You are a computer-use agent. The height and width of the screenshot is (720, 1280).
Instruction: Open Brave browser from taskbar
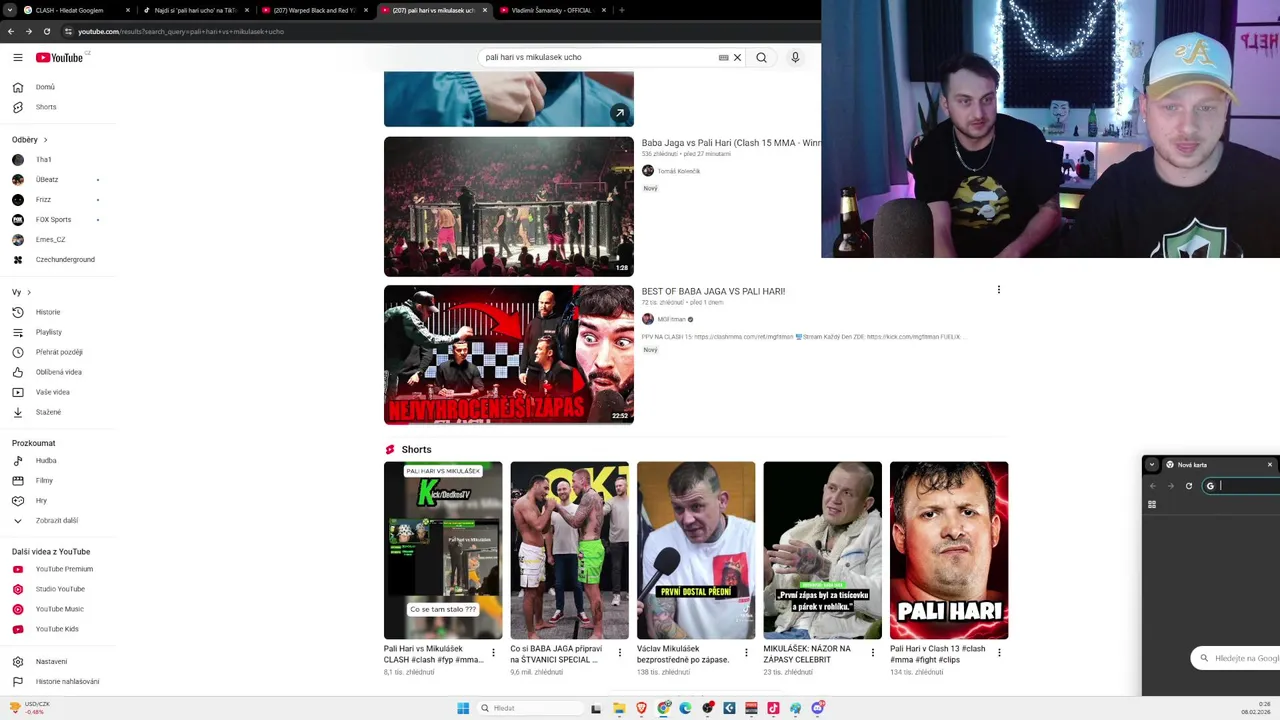(x=641, y=708)
